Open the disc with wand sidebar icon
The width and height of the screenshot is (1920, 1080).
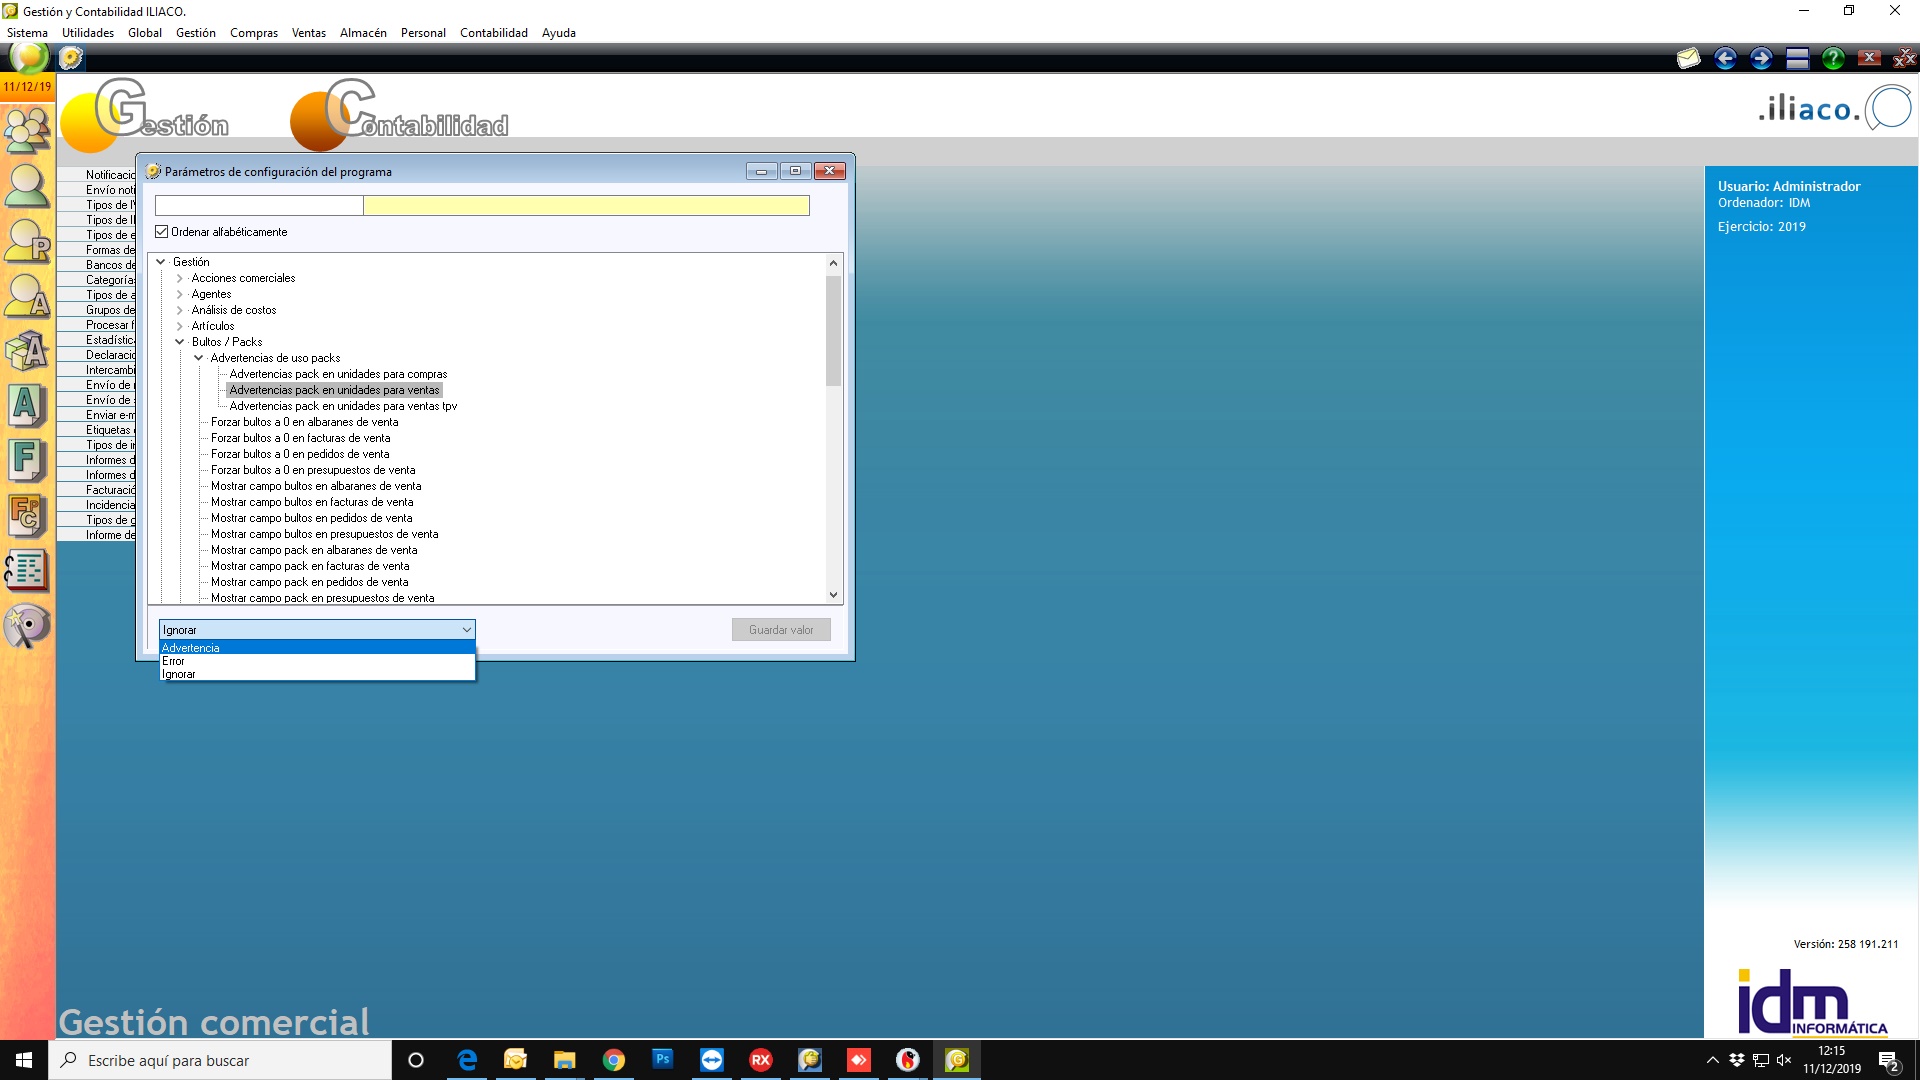tap(28, 626)
